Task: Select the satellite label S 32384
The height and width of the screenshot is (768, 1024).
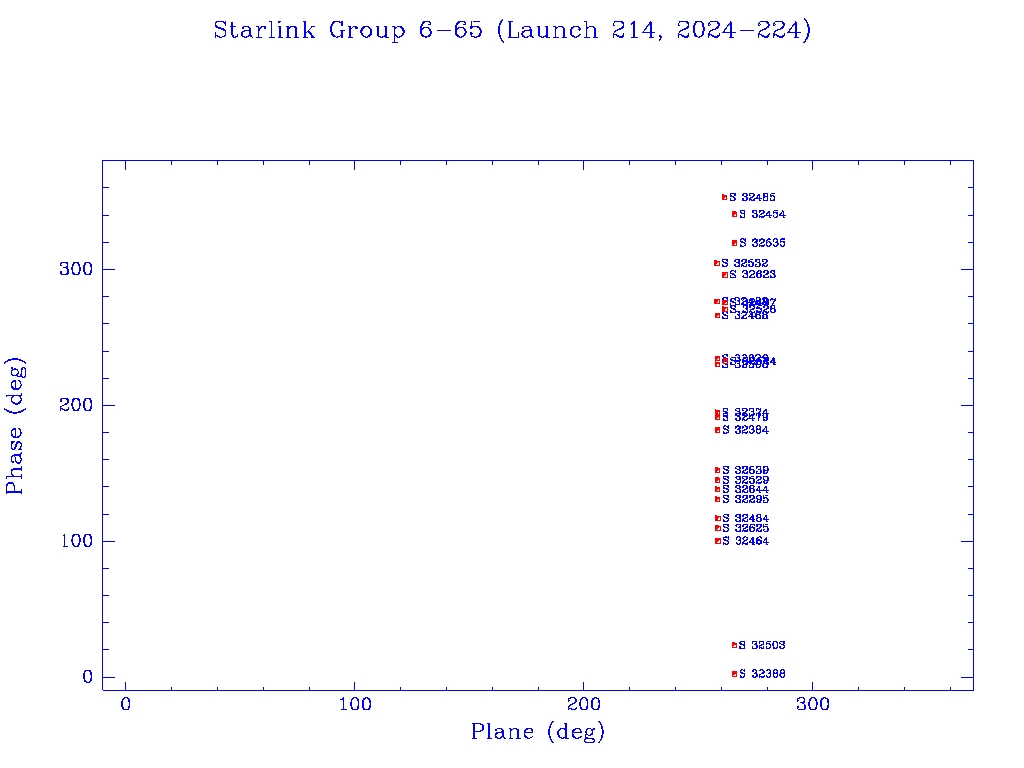Action: pos(745,430)
